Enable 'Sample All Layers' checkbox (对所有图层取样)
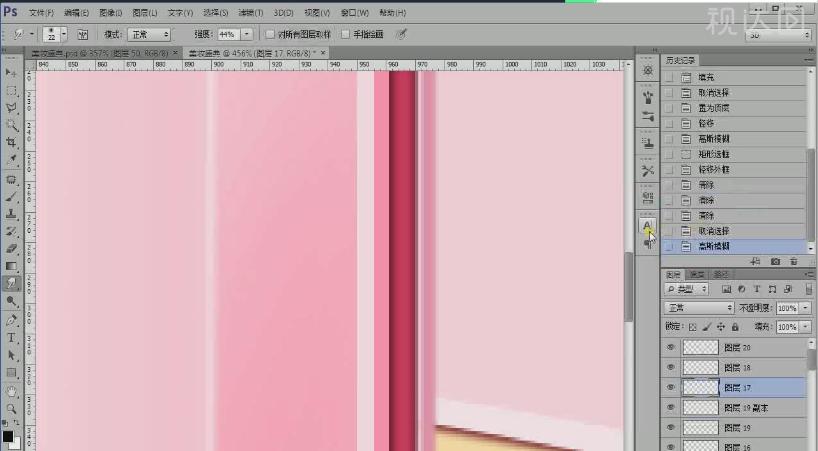Screen dimensions: 818x451 [270, 34]
